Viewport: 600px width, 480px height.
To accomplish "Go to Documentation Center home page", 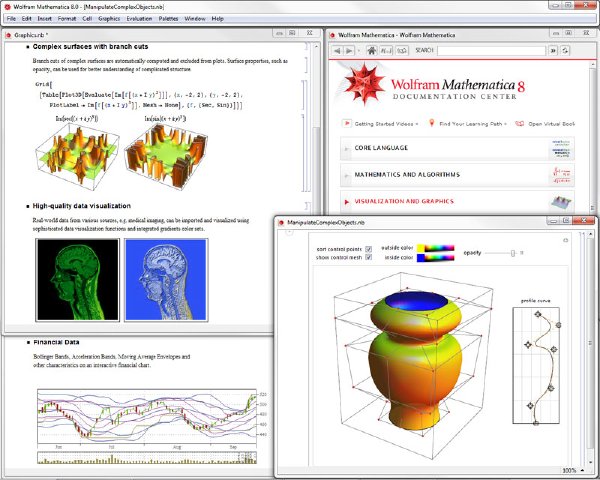I will [x=371, y=51].
